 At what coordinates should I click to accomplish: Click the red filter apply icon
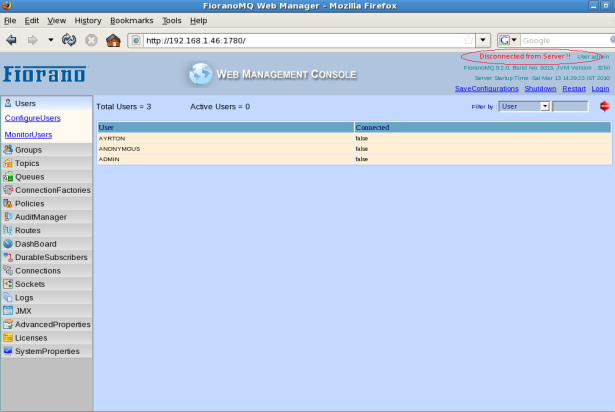point(604,106)
